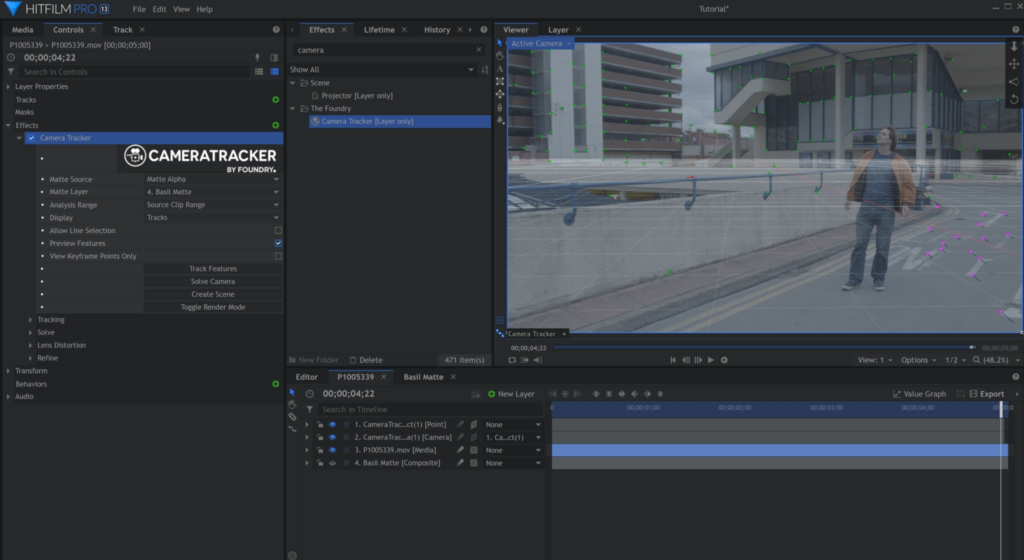Jump to start of viewer playback

pos(673,360)
